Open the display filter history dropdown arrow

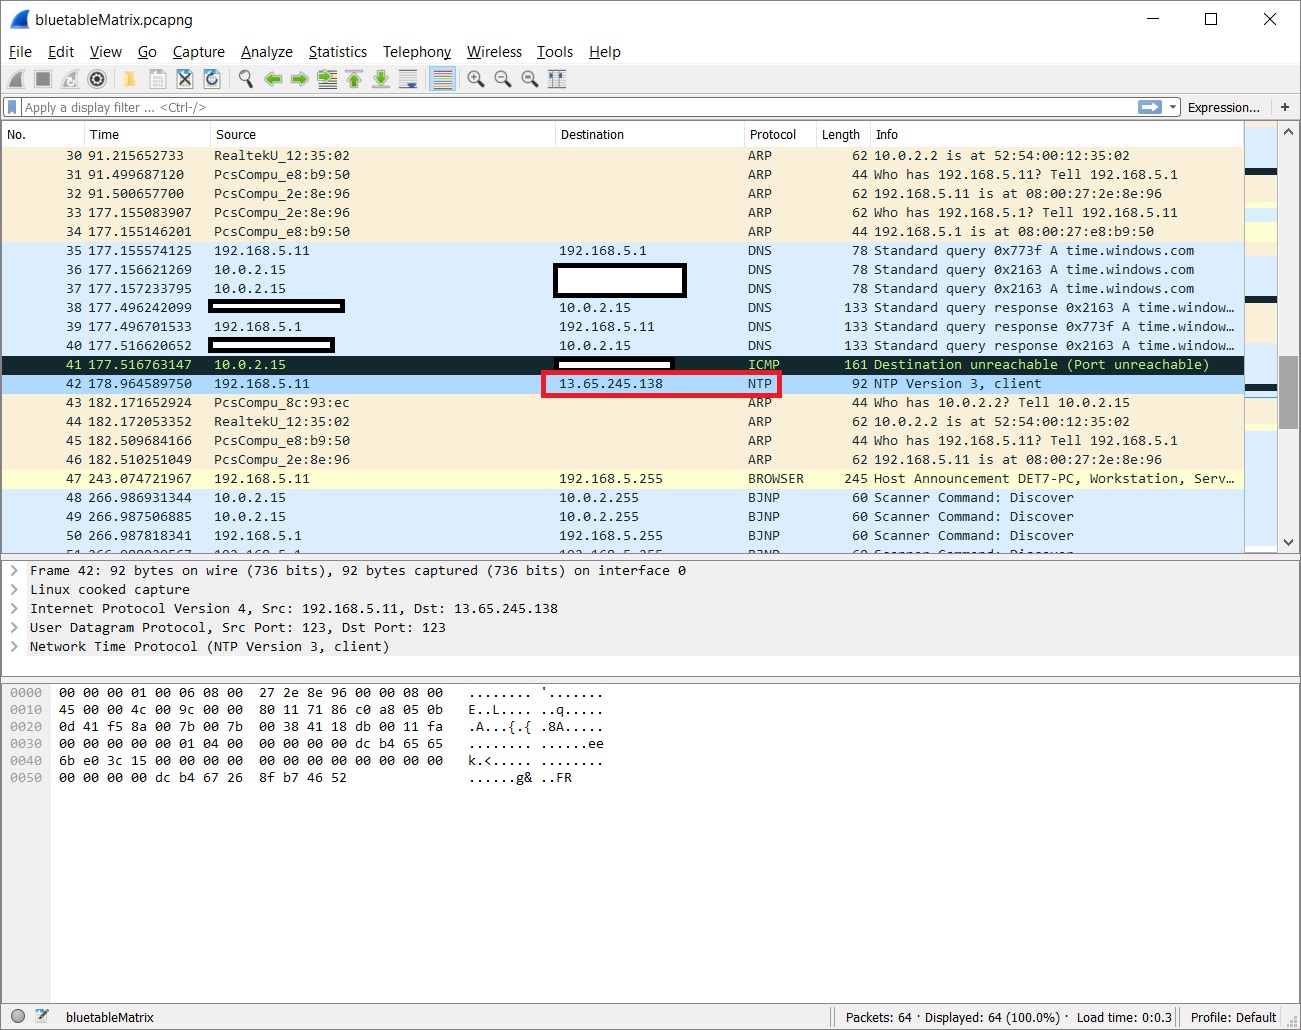(1173, 107)
